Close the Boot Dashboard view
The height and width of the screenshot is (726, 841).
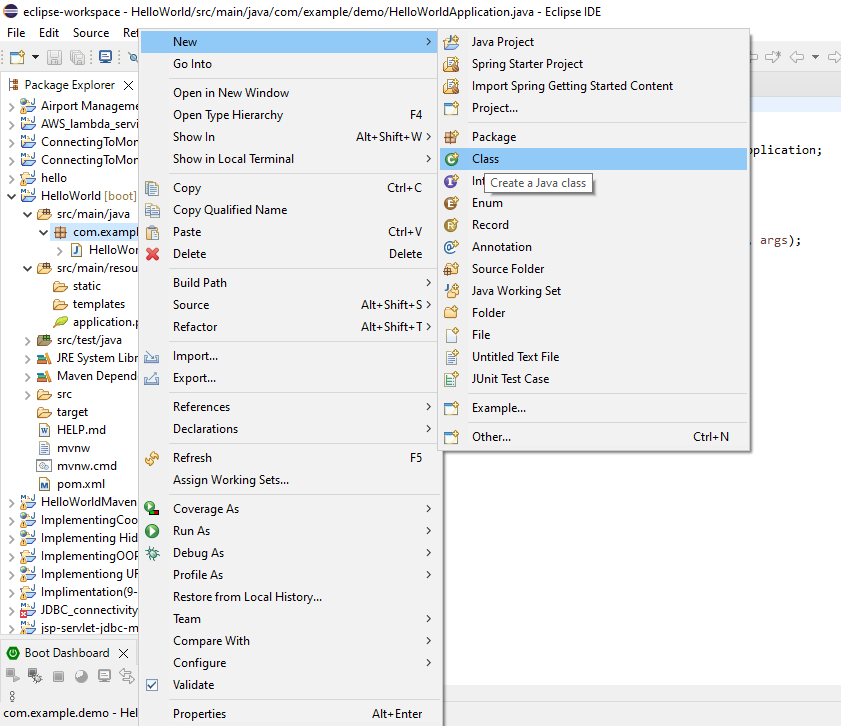123,653
